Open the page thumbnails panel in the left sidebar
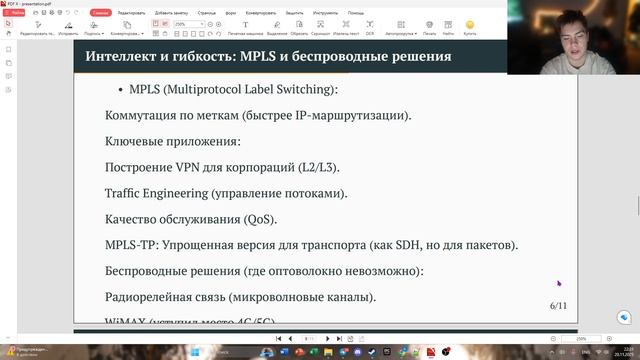 point(9,63)
